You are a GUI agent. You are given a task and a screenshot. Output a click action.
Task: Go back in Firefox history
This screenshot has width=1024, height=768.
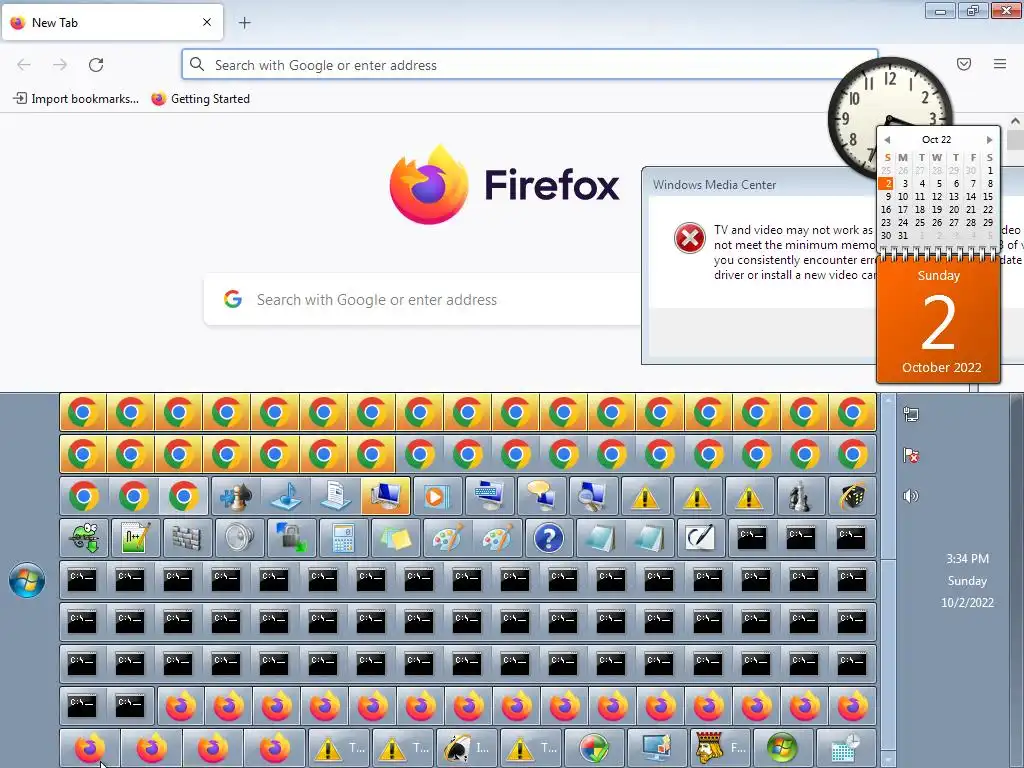pos(24,65)
